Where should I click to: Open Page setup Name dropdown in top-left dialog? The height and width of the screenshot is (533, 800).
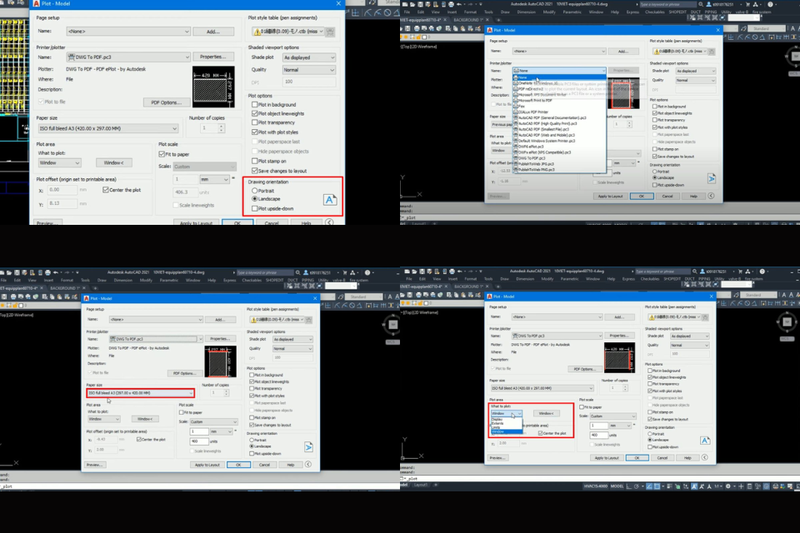coord(128,32)
